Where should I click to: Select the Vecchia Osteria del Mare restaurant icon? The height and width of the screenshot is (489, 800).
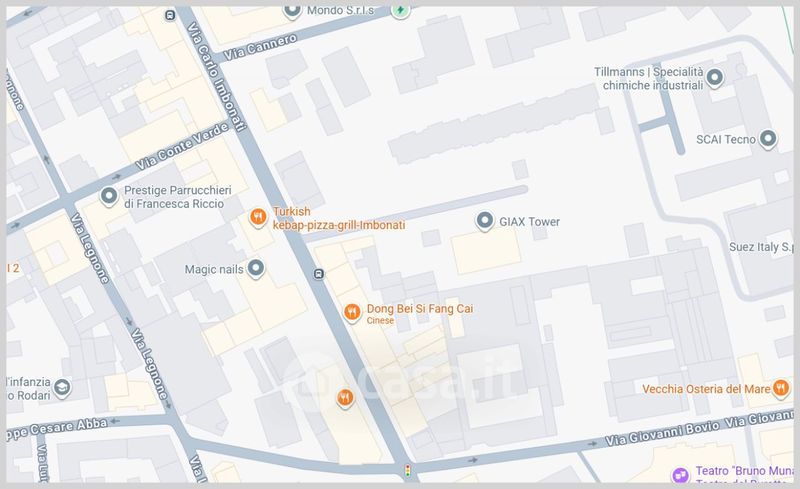click(x=781, y=388)
